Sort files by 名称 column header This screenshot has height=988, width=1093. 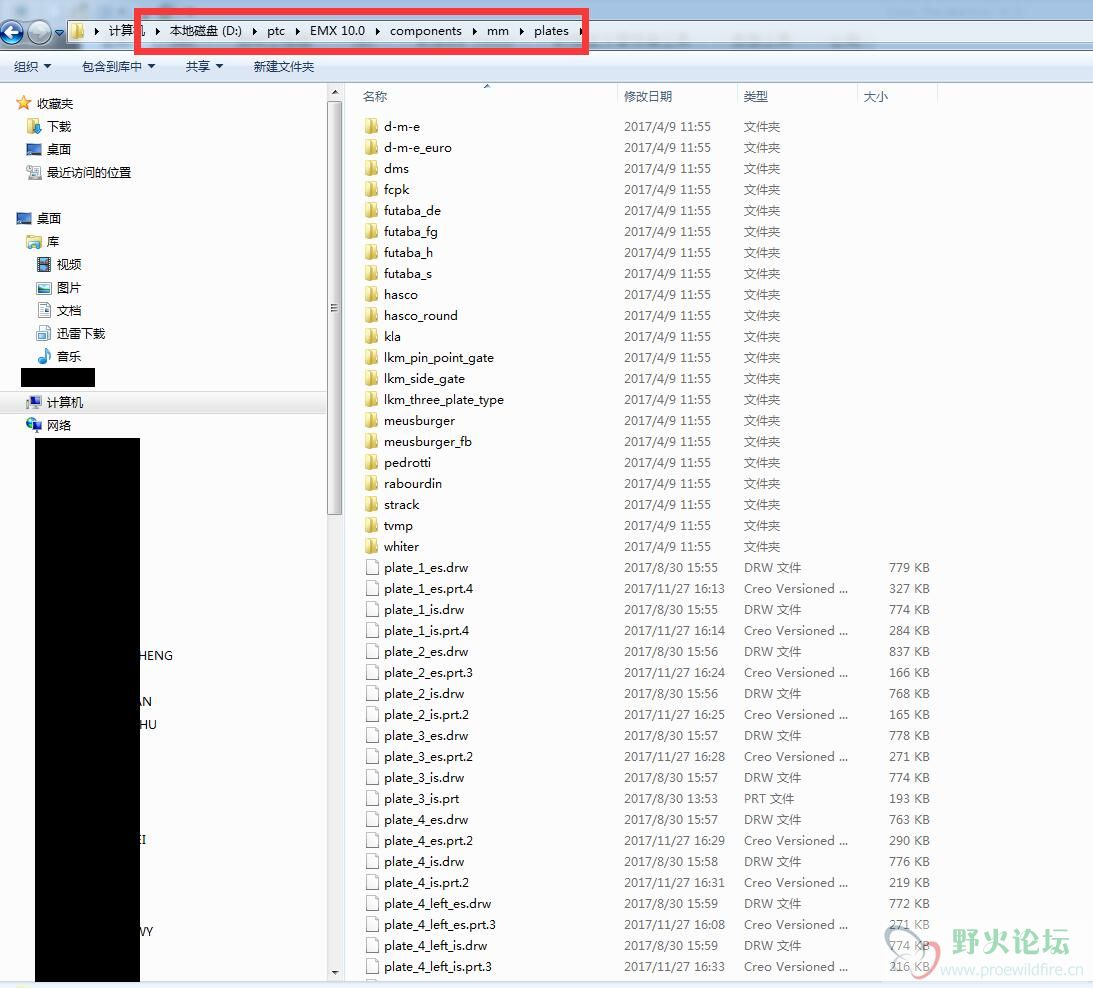coord(375,96)
